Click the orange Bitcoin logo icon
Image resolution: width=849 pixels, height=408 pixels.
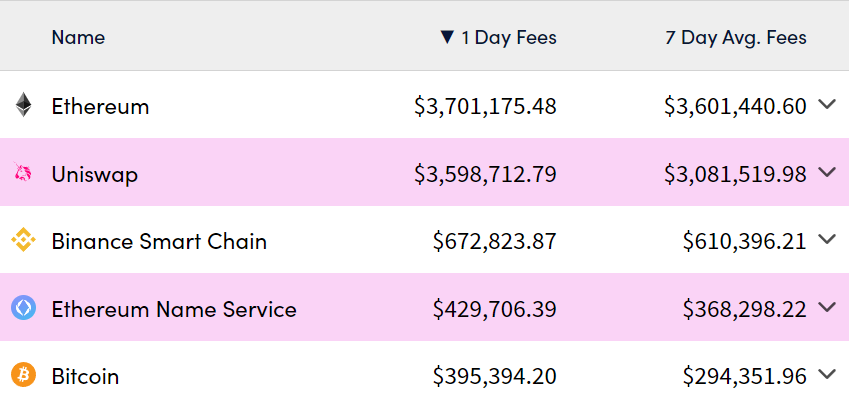coord(23,376)
